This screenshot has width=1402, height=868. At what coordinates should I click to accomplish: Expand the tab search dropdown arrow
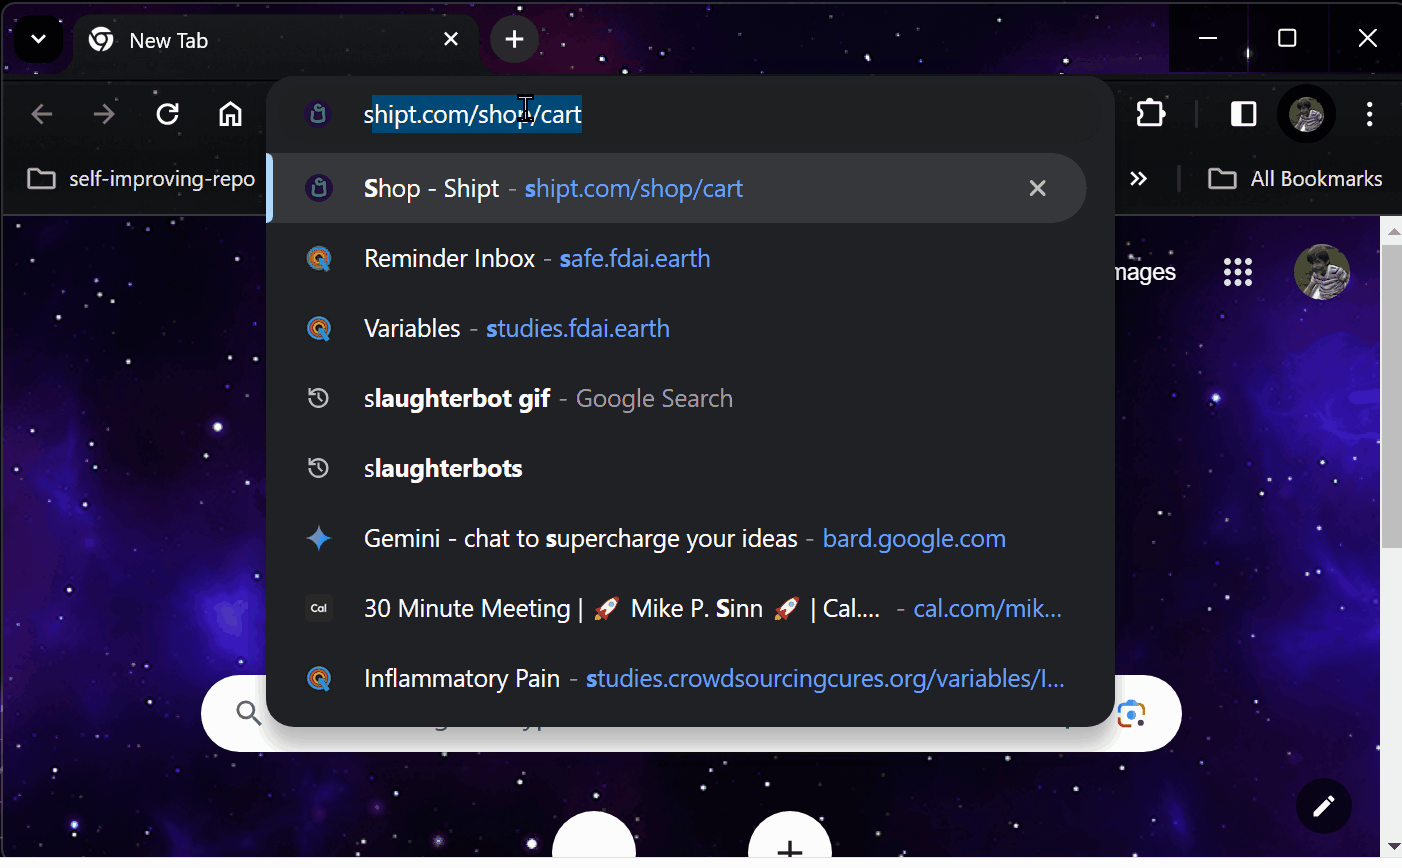click(38, 40)
